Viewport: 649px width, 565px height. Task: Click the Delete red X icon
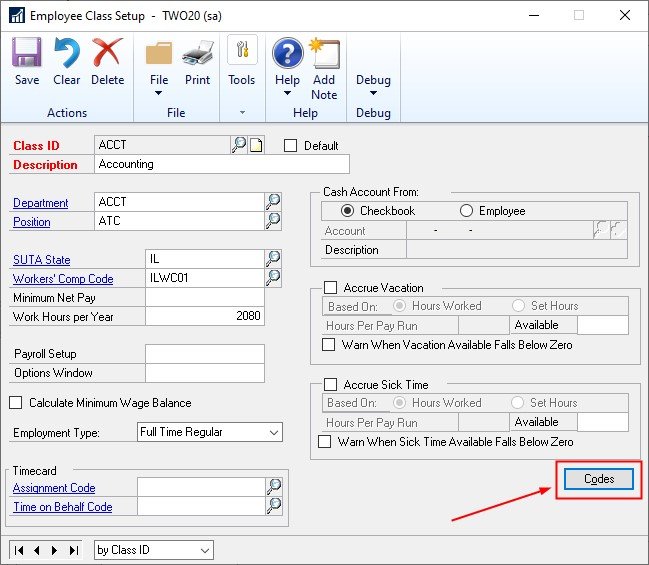(x=107, y=53)
